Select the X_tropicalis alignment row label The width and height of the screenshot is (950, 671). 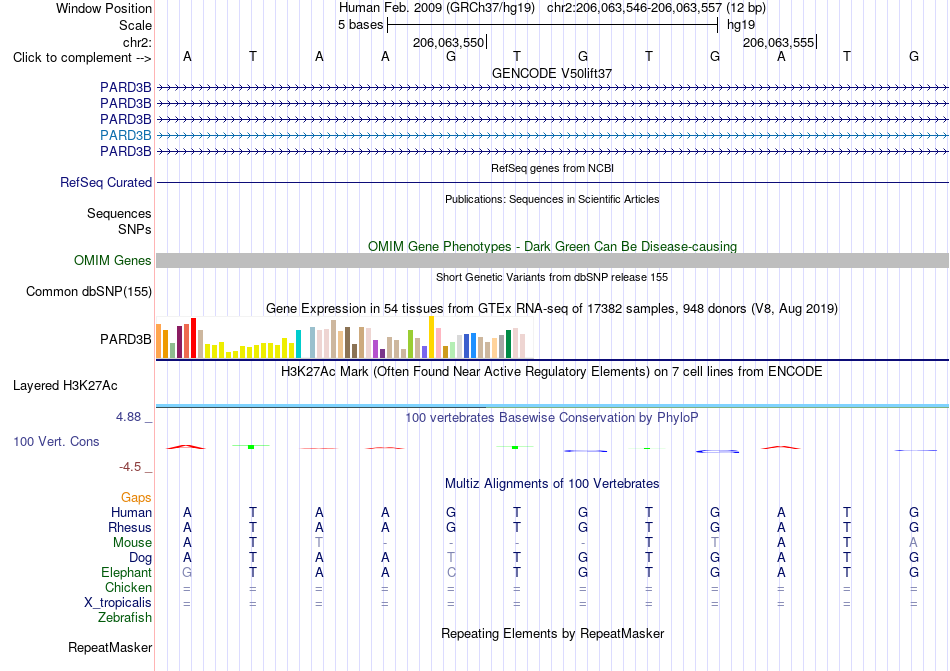[118, 603]
